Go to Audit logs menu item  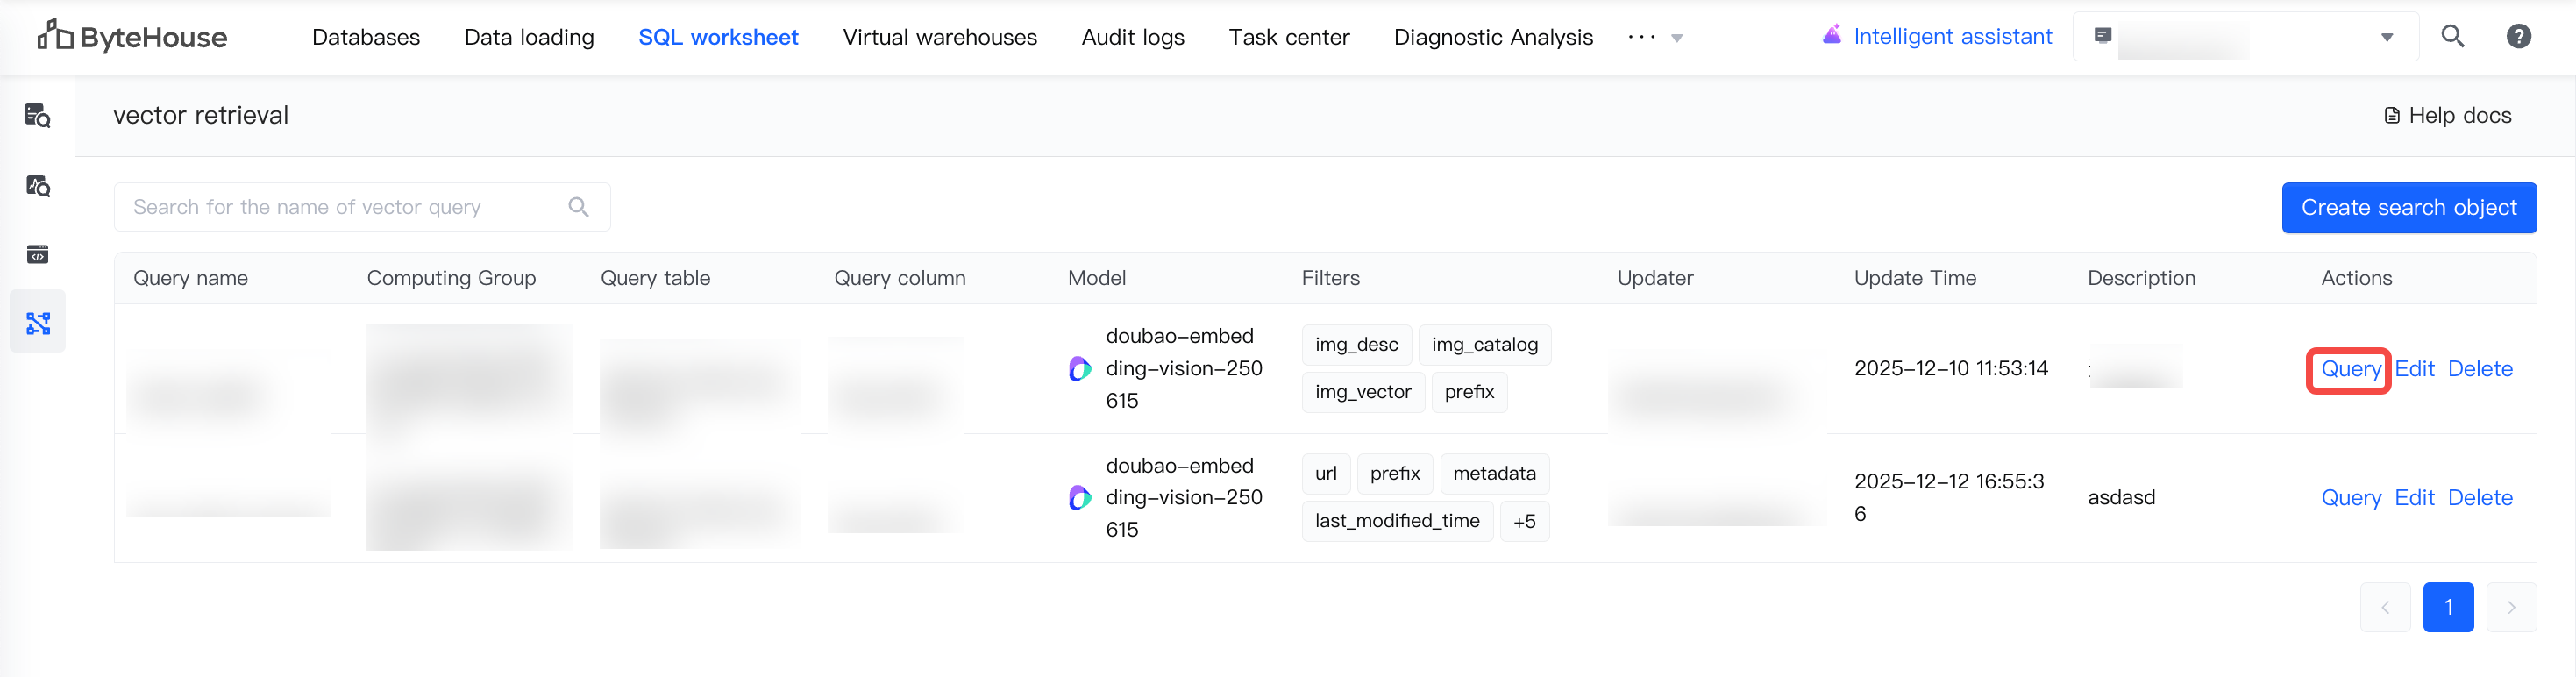(x=1132, y=37)
